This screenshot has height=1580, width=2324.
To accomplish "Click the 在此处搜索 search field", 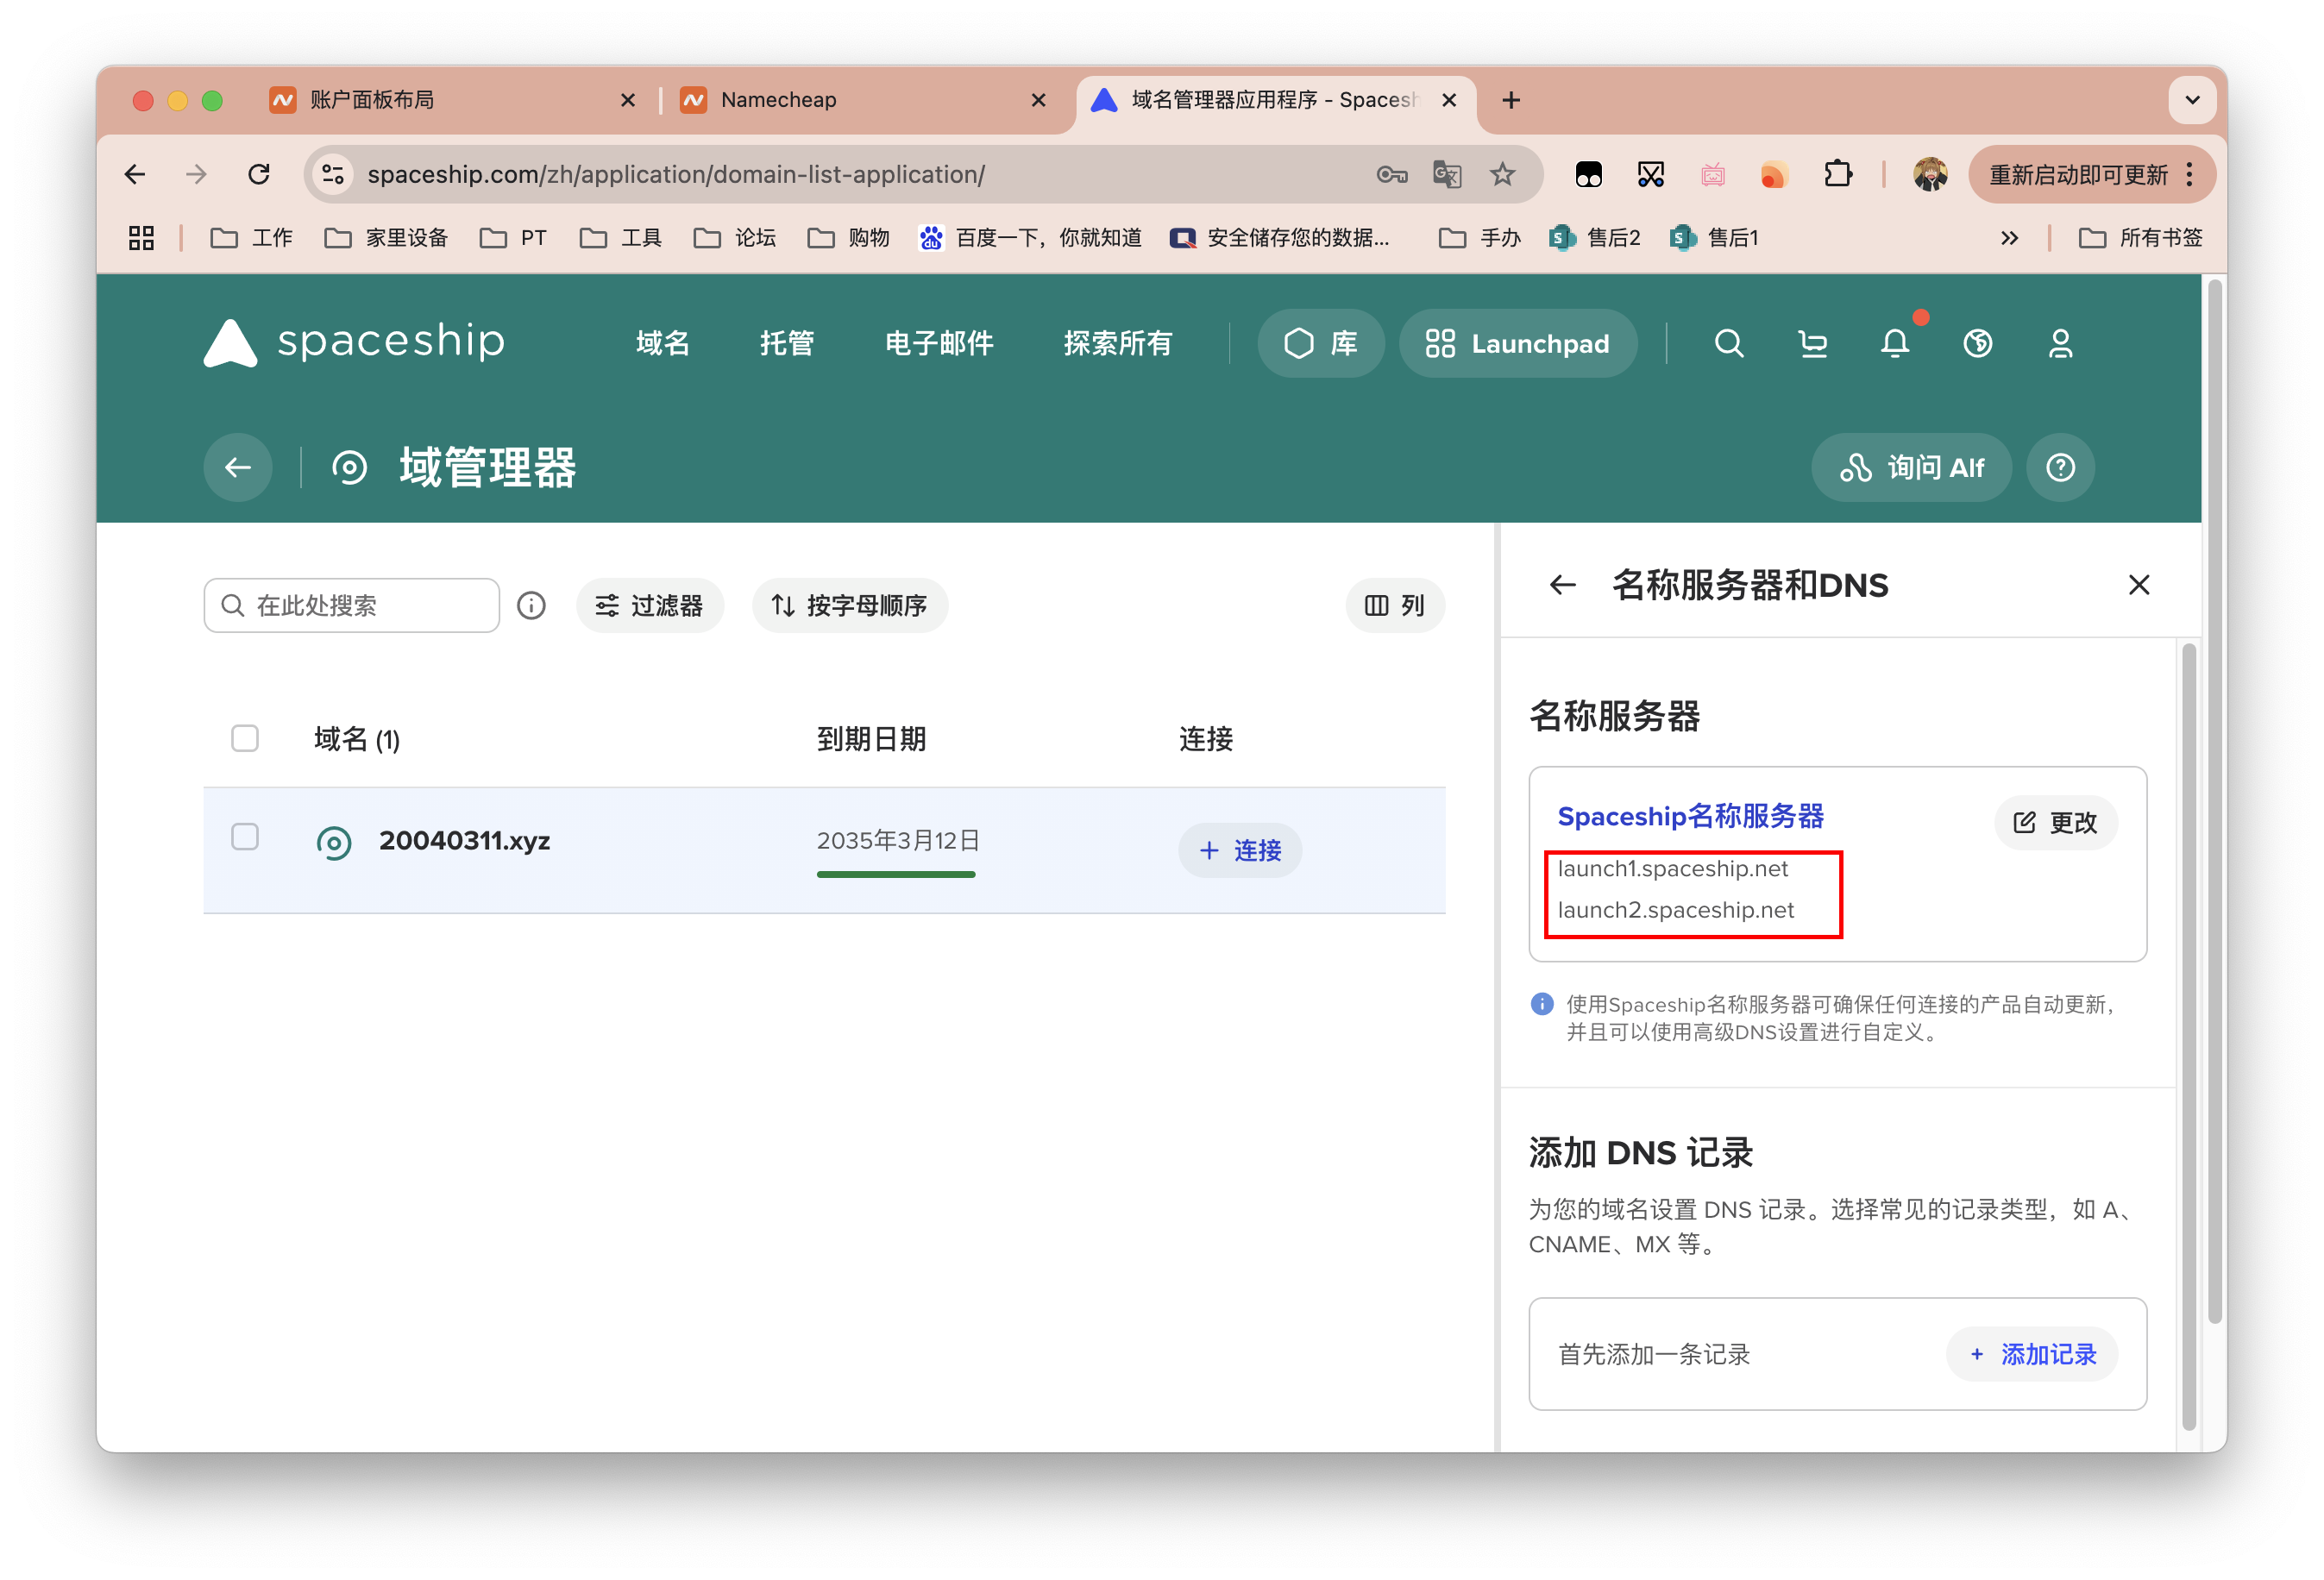I will tap(352, 605).
